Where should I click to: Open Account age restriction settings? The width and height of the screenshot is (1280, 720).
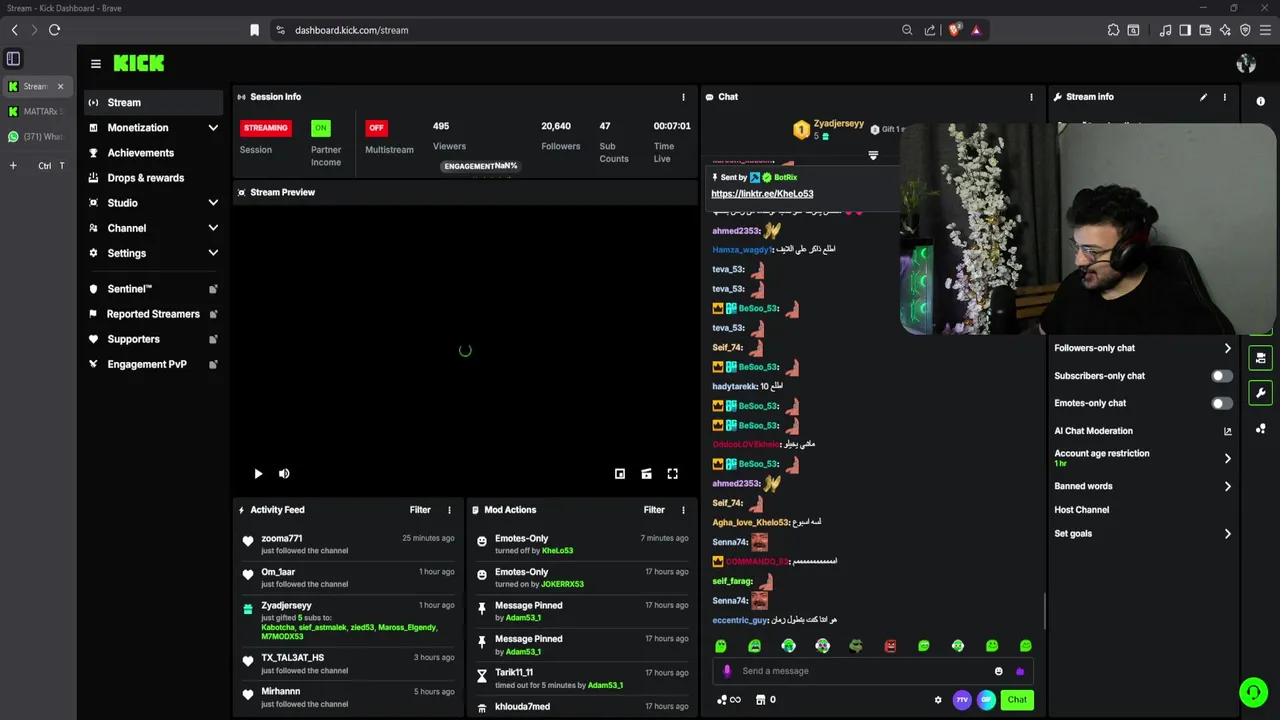[1143, 458]
